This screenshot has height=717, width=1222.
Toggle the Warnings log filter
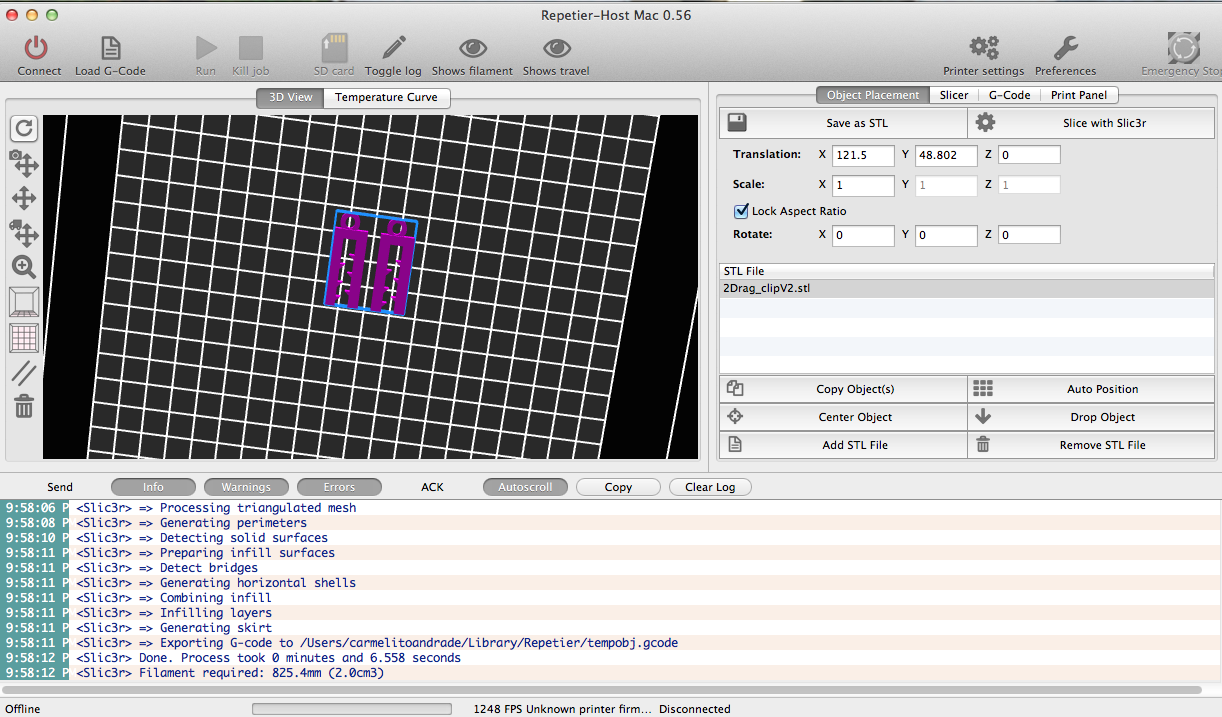coord(246,487)
